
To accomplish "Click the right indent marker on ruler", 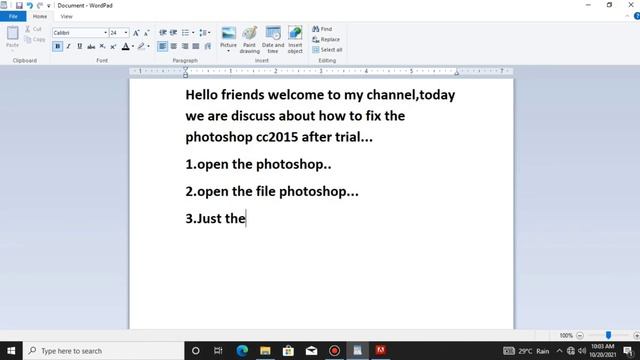I will click(457, 73).
